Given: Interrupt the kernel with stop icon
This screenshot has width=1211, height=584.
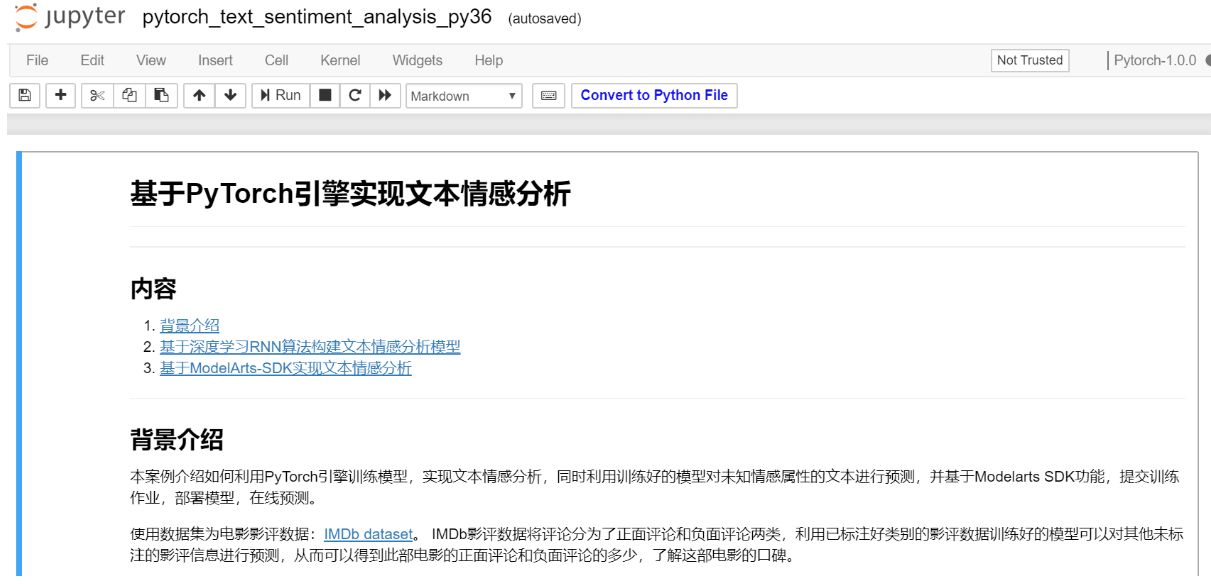Looking at the screenshot, I should click(325, 95).
